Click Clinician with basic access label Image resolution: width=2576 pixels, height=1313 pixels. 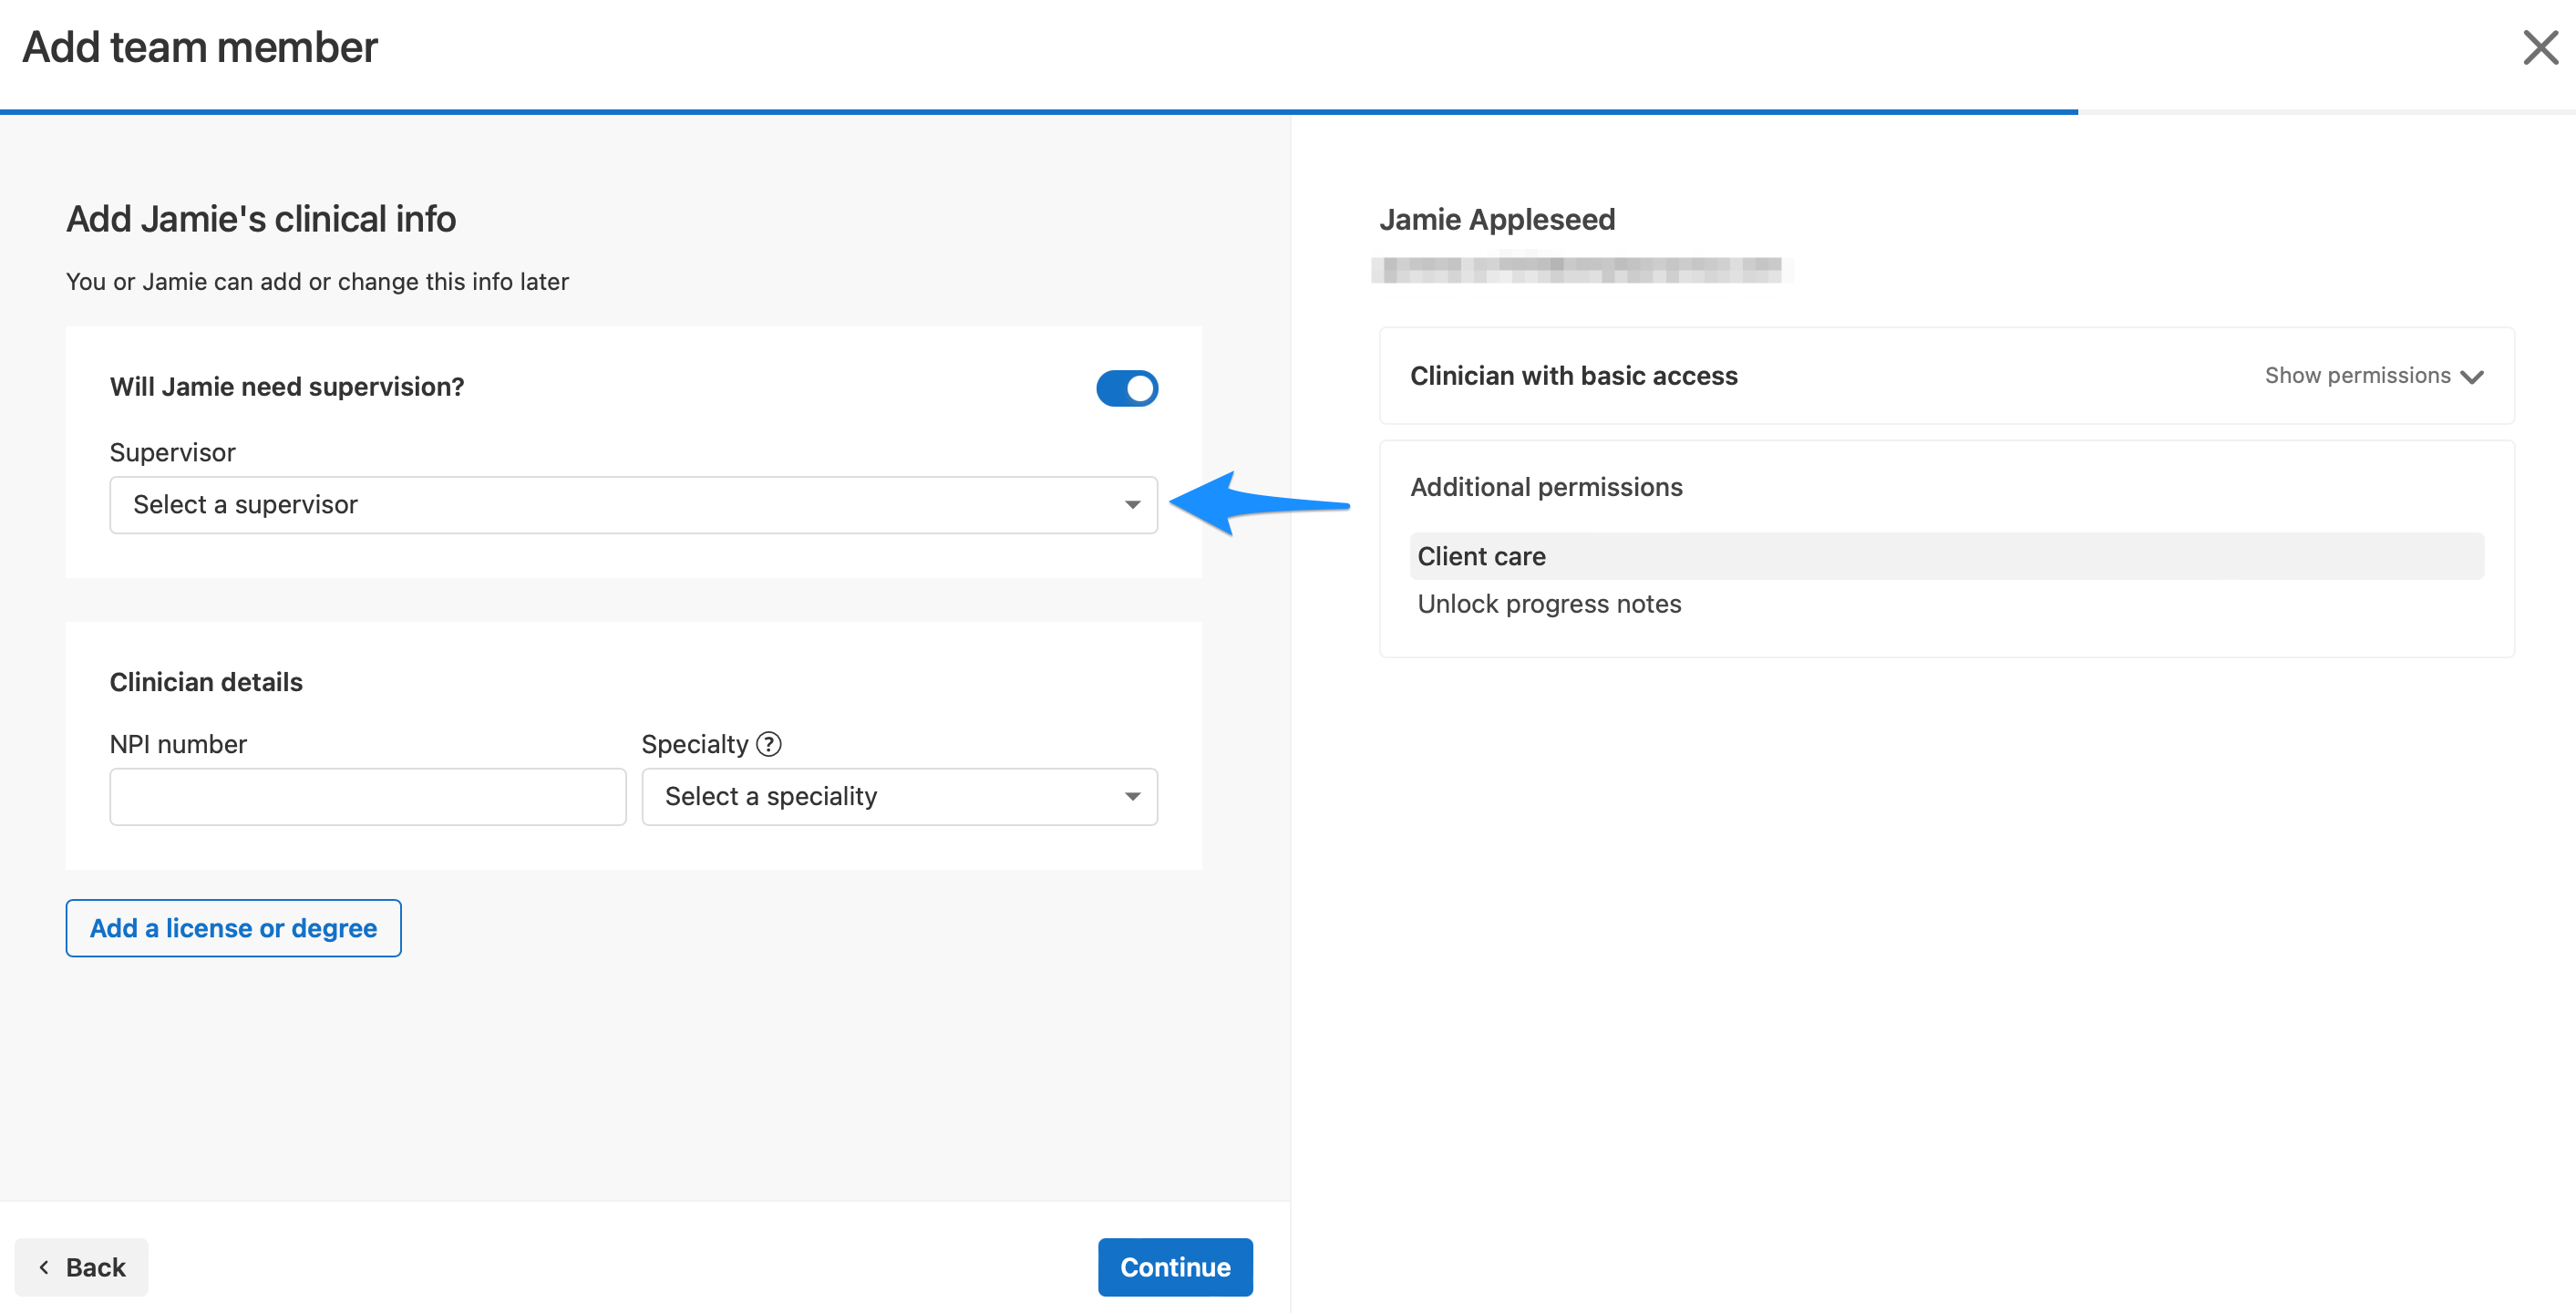(x=1573, y=376)
